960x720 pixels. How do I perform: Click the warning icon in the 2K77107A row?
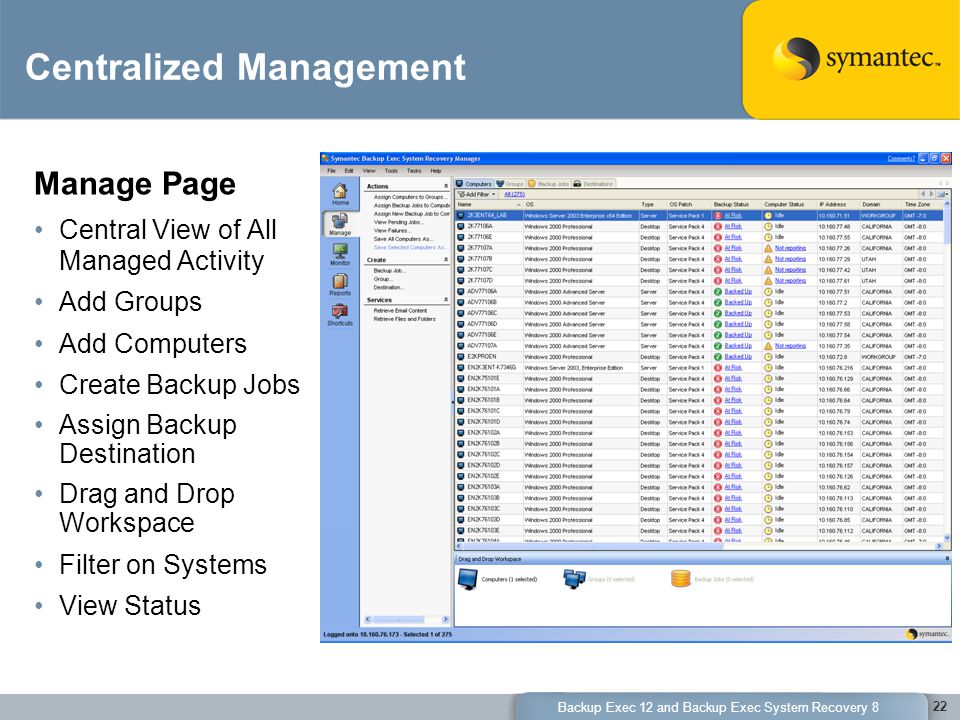click(x=768, y=248)
